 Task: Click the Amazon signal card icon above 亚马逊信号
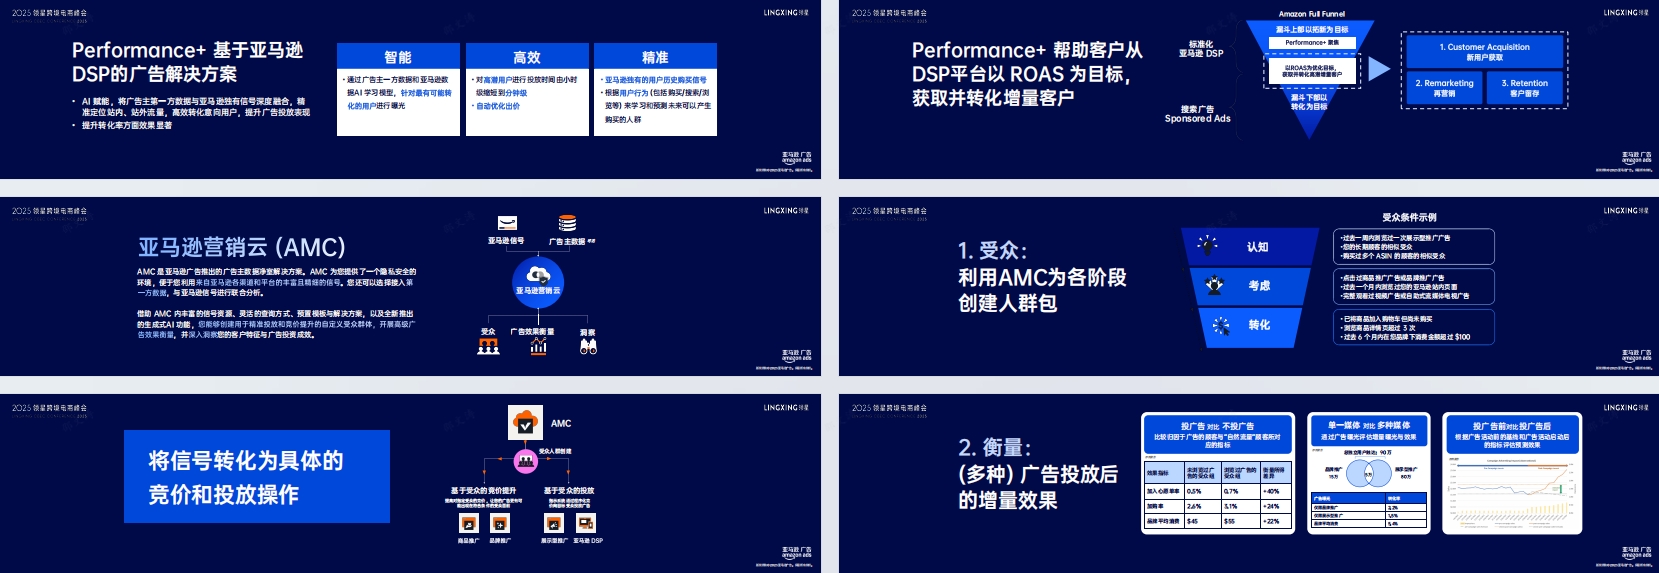click(x=507, y=223)
